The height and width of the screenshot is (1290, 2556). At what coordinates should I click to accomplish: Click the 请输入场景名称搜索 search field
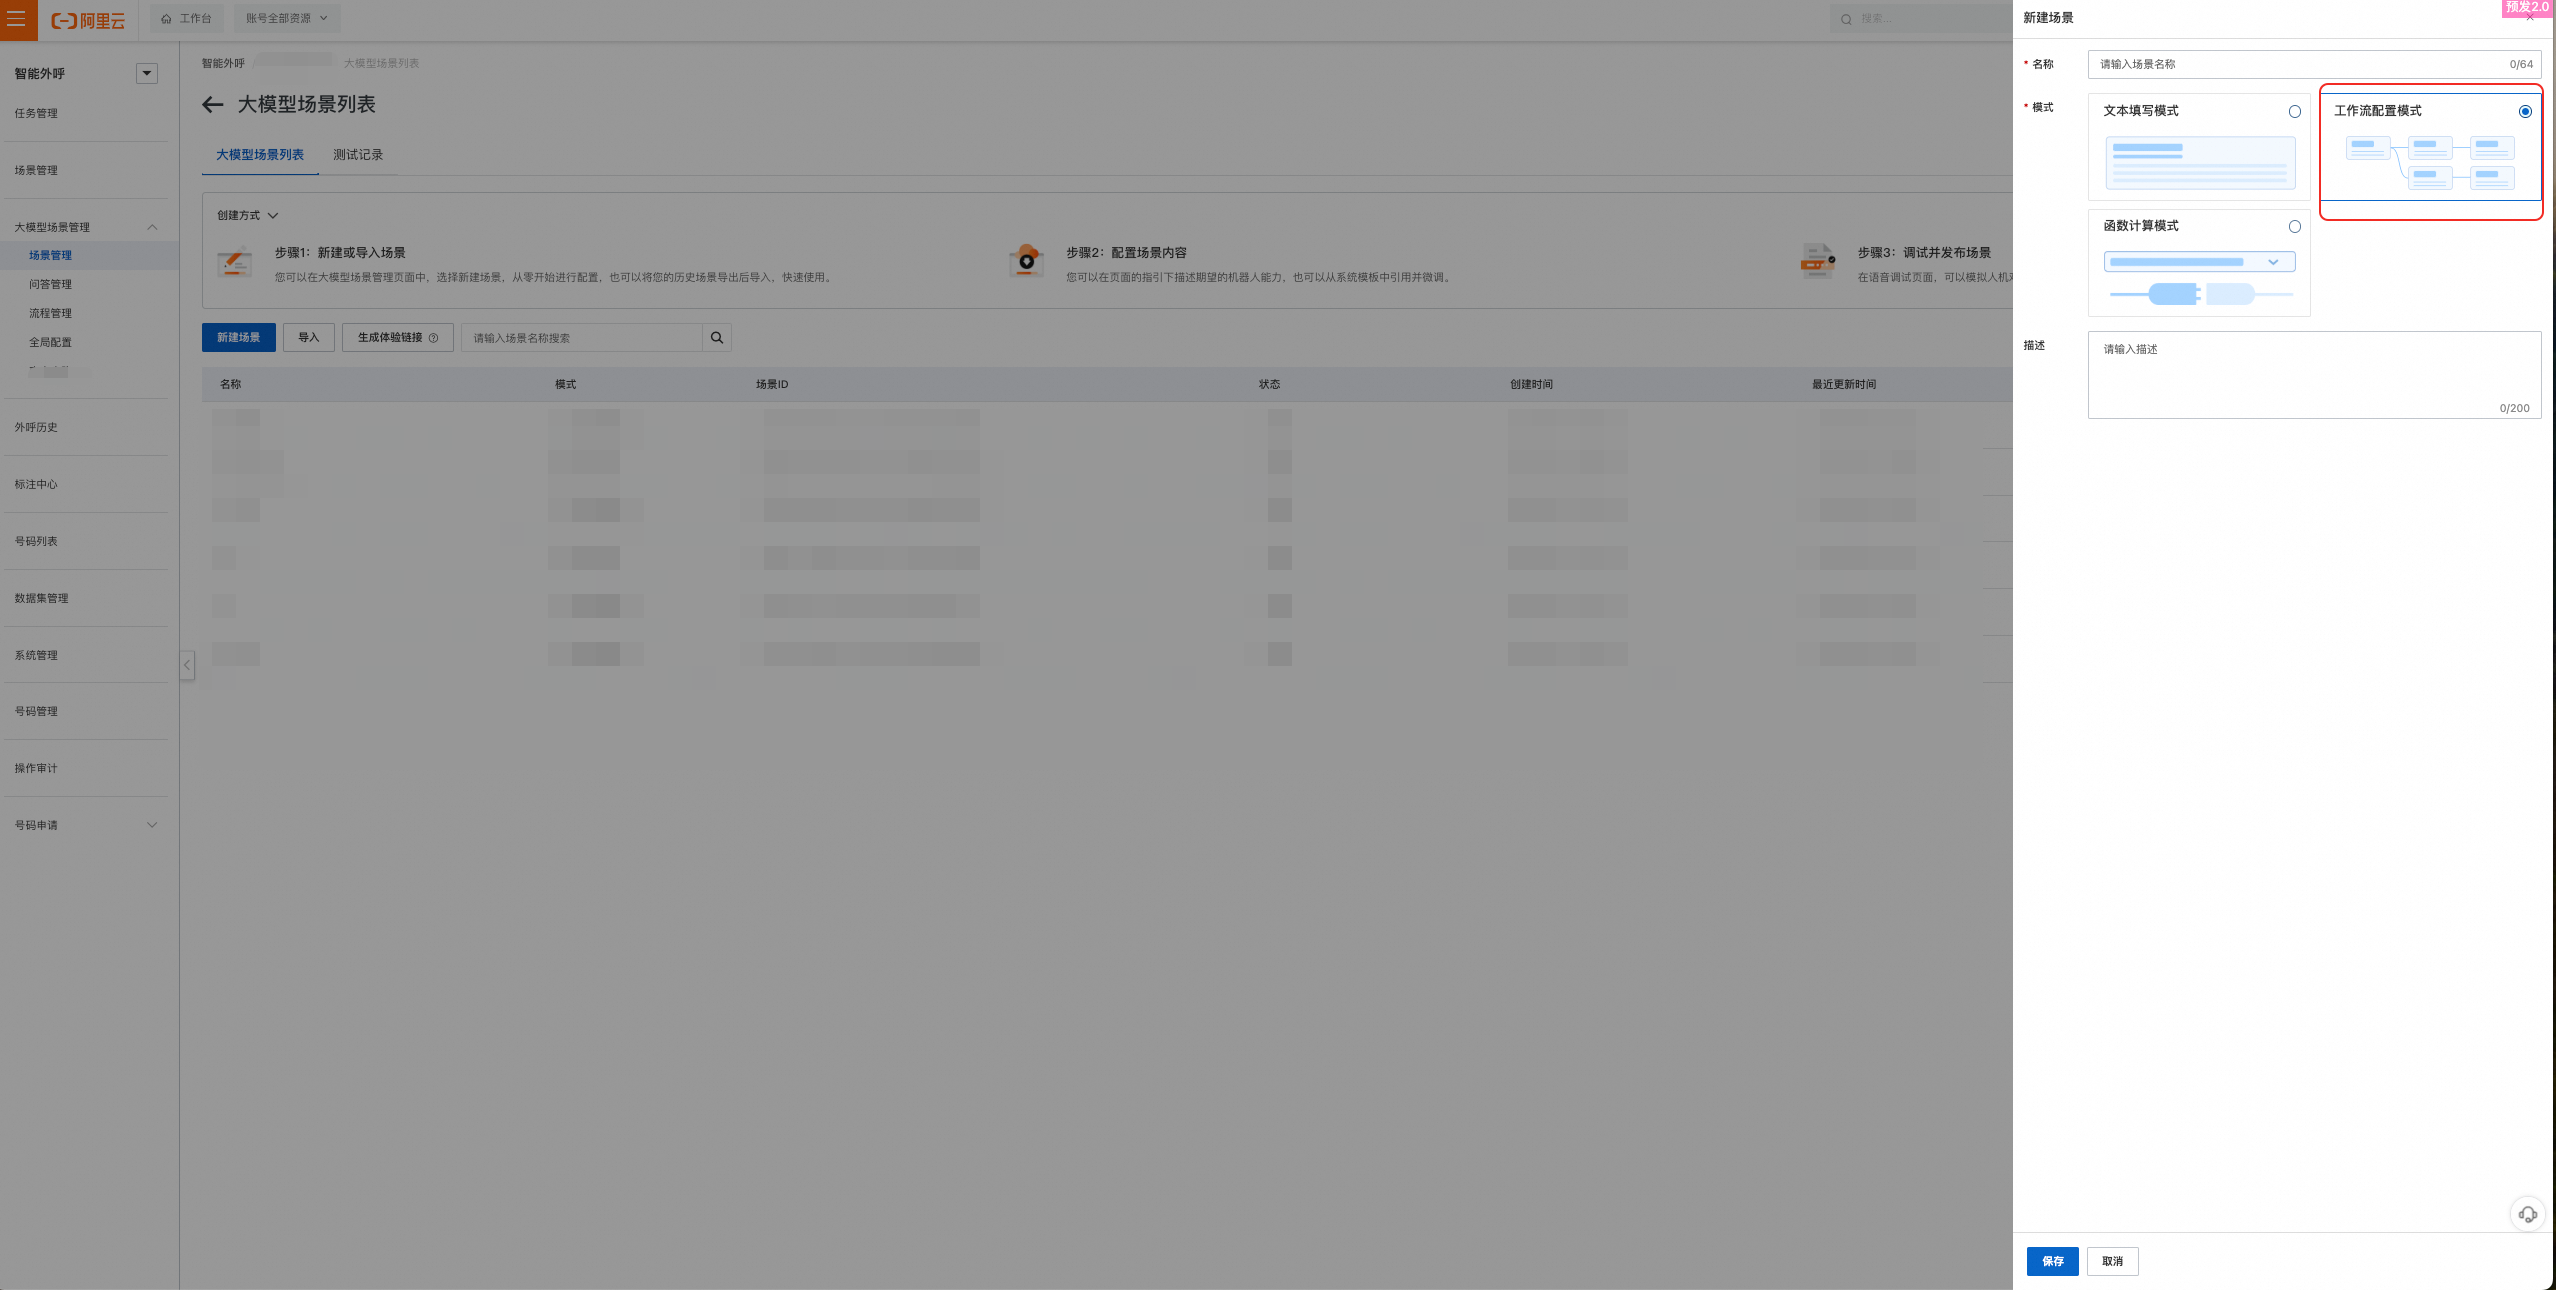click(x=582, y=338)
